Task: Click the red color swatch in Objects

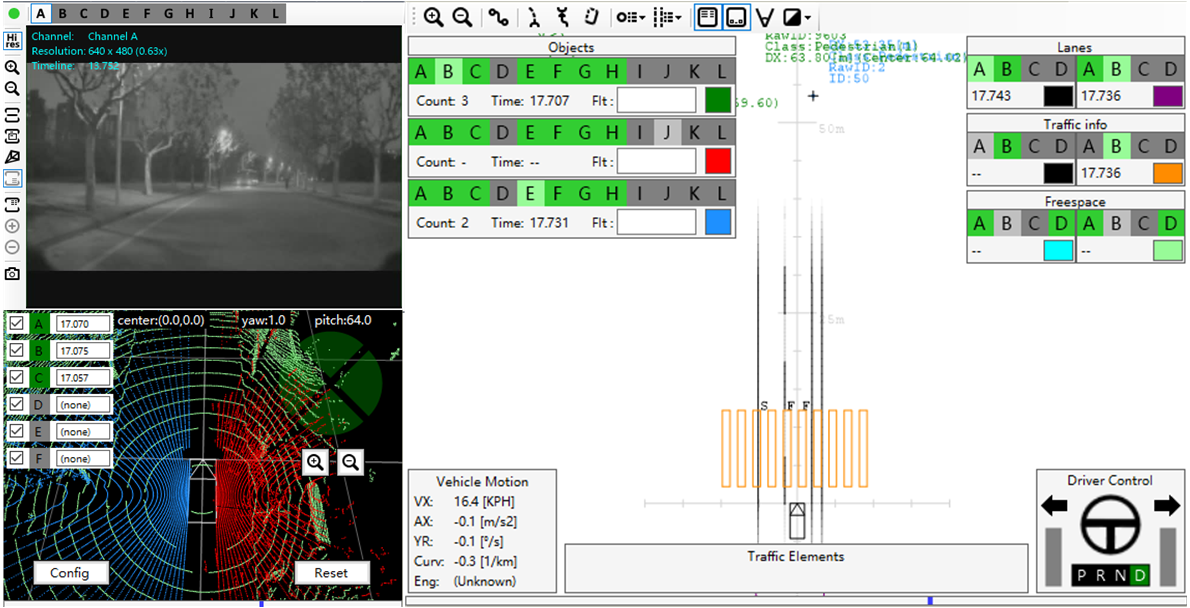Action: [x=718, y=162]
